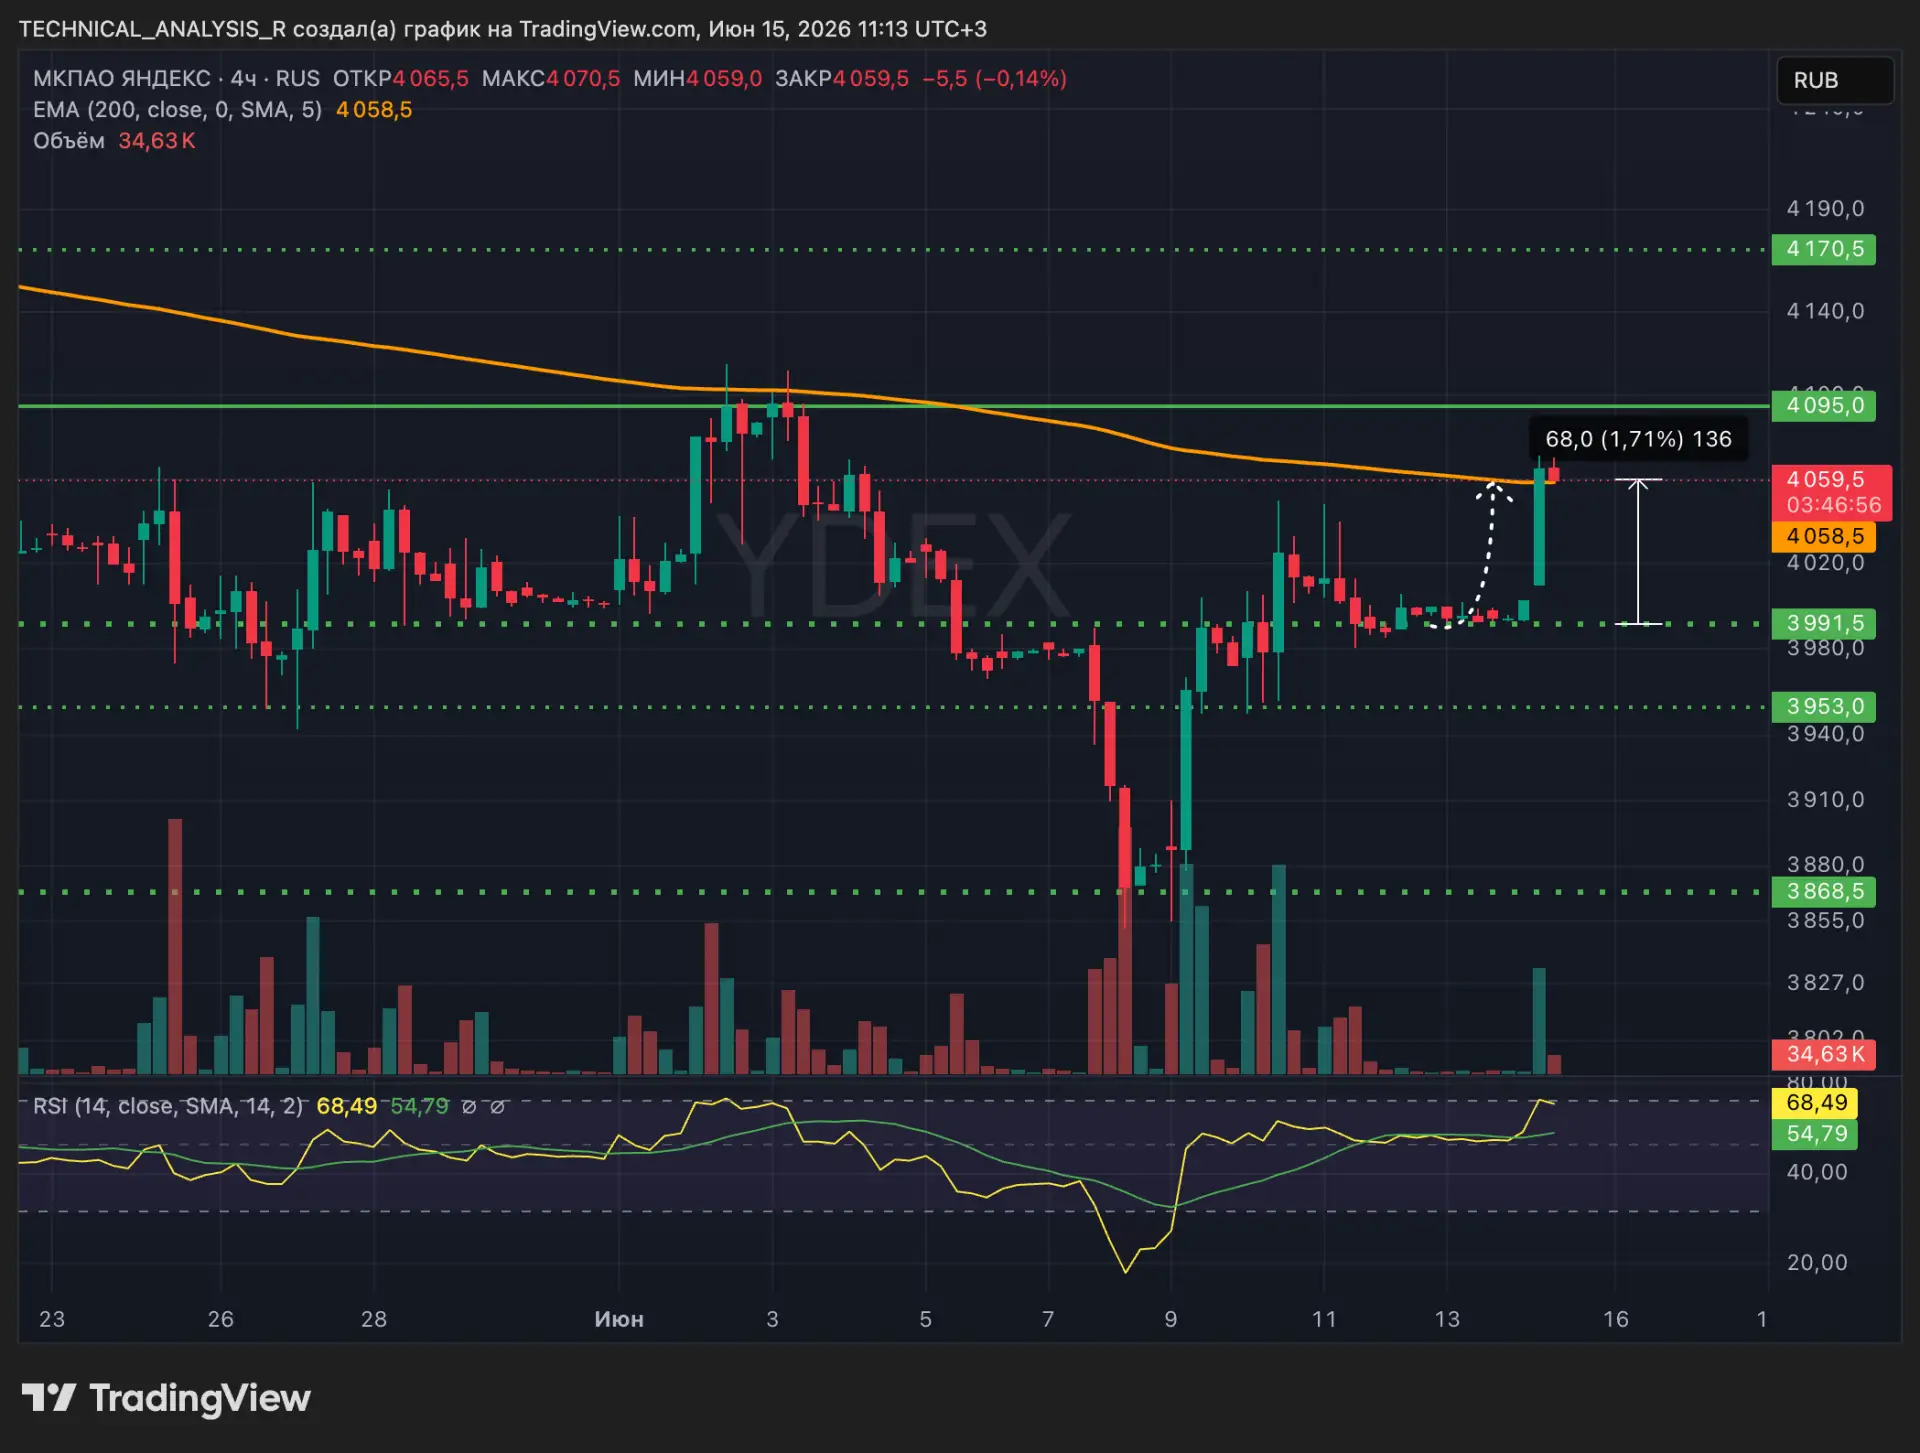The height and width of the screenshot is (1453, 1920).
Task: Select the 4 095,0 resistance level label
Action: coord(1823,405)
